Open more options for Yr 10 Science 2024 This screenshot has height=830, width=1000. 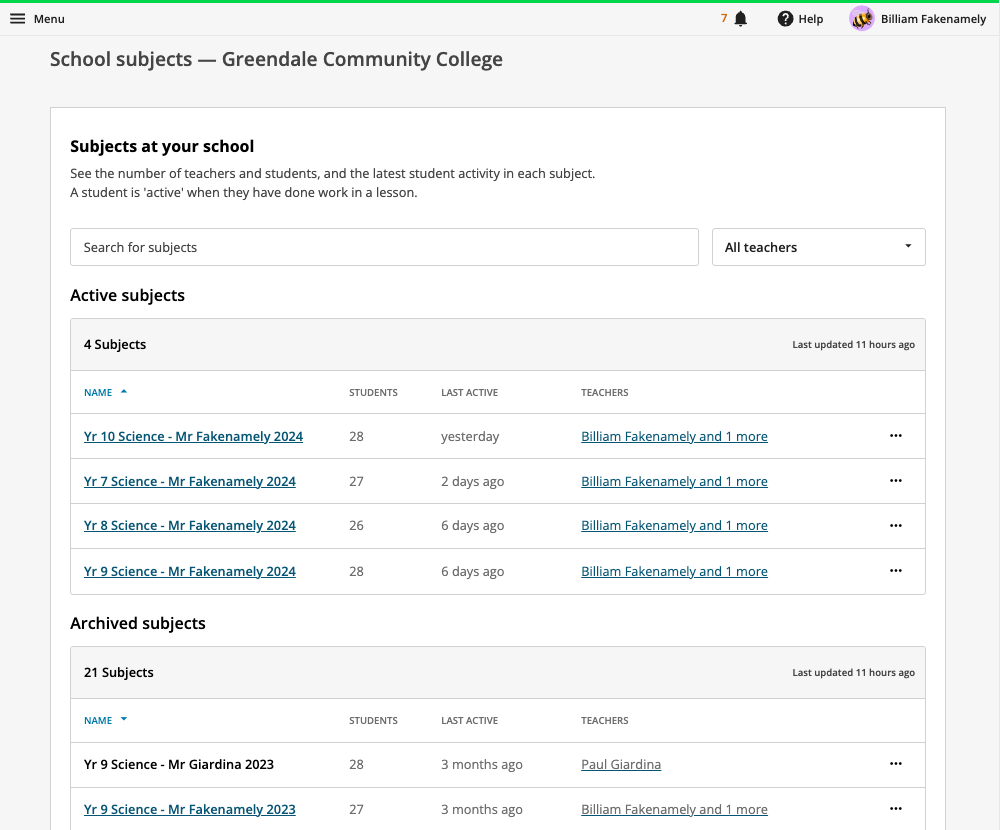895,436
